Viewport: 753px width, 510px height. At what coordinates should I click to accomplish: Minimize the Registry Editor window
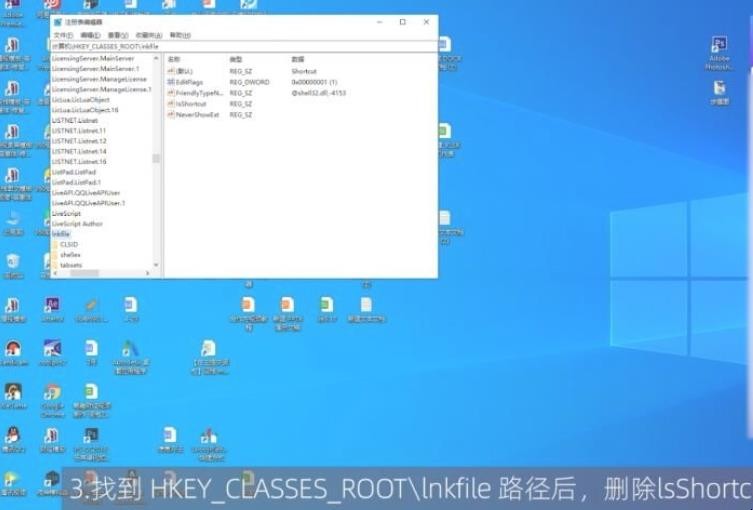coord(379,22)
